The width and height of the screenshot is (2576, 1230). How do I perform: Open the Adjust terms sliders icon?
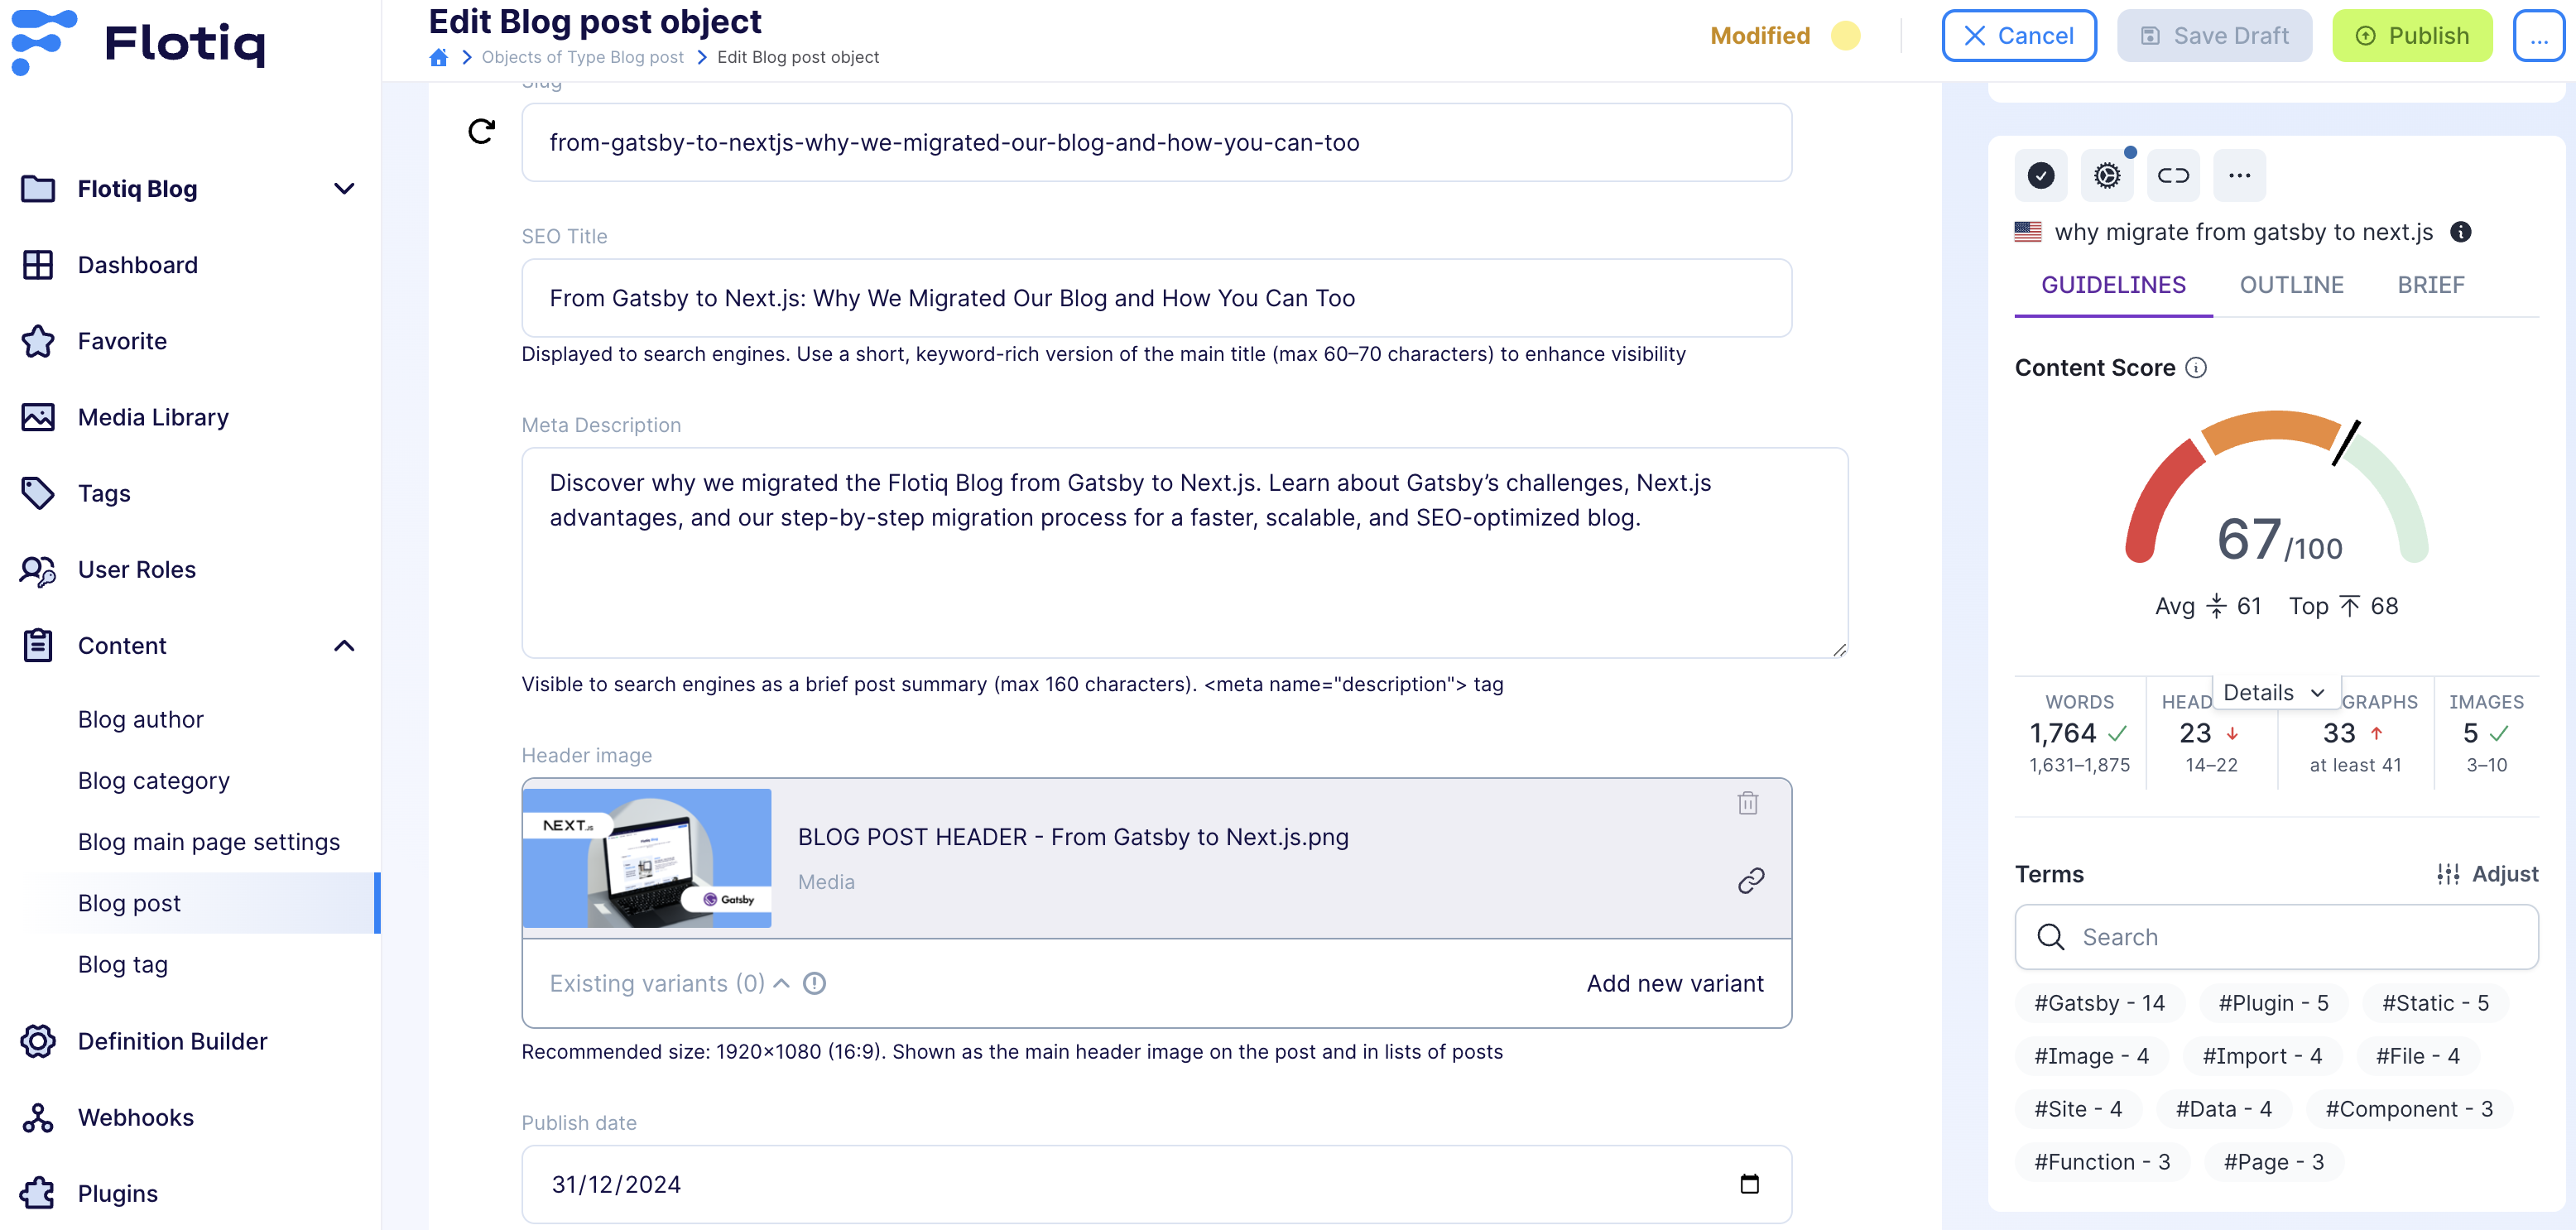(2448, 874)
